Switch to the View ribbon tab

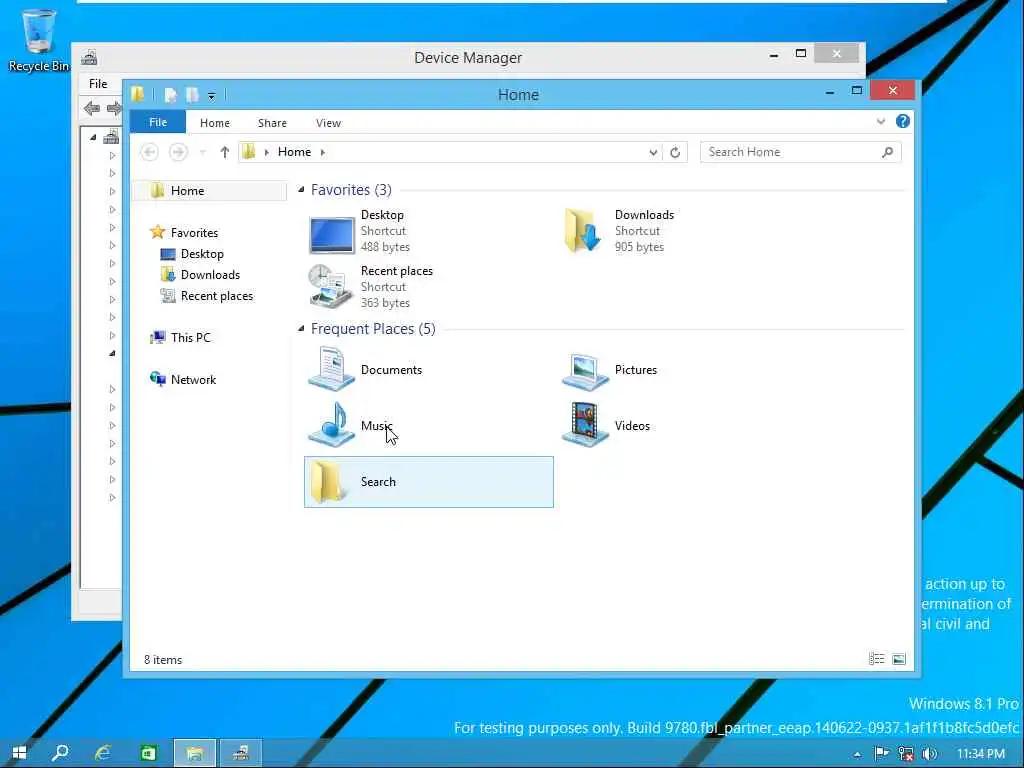328,123
